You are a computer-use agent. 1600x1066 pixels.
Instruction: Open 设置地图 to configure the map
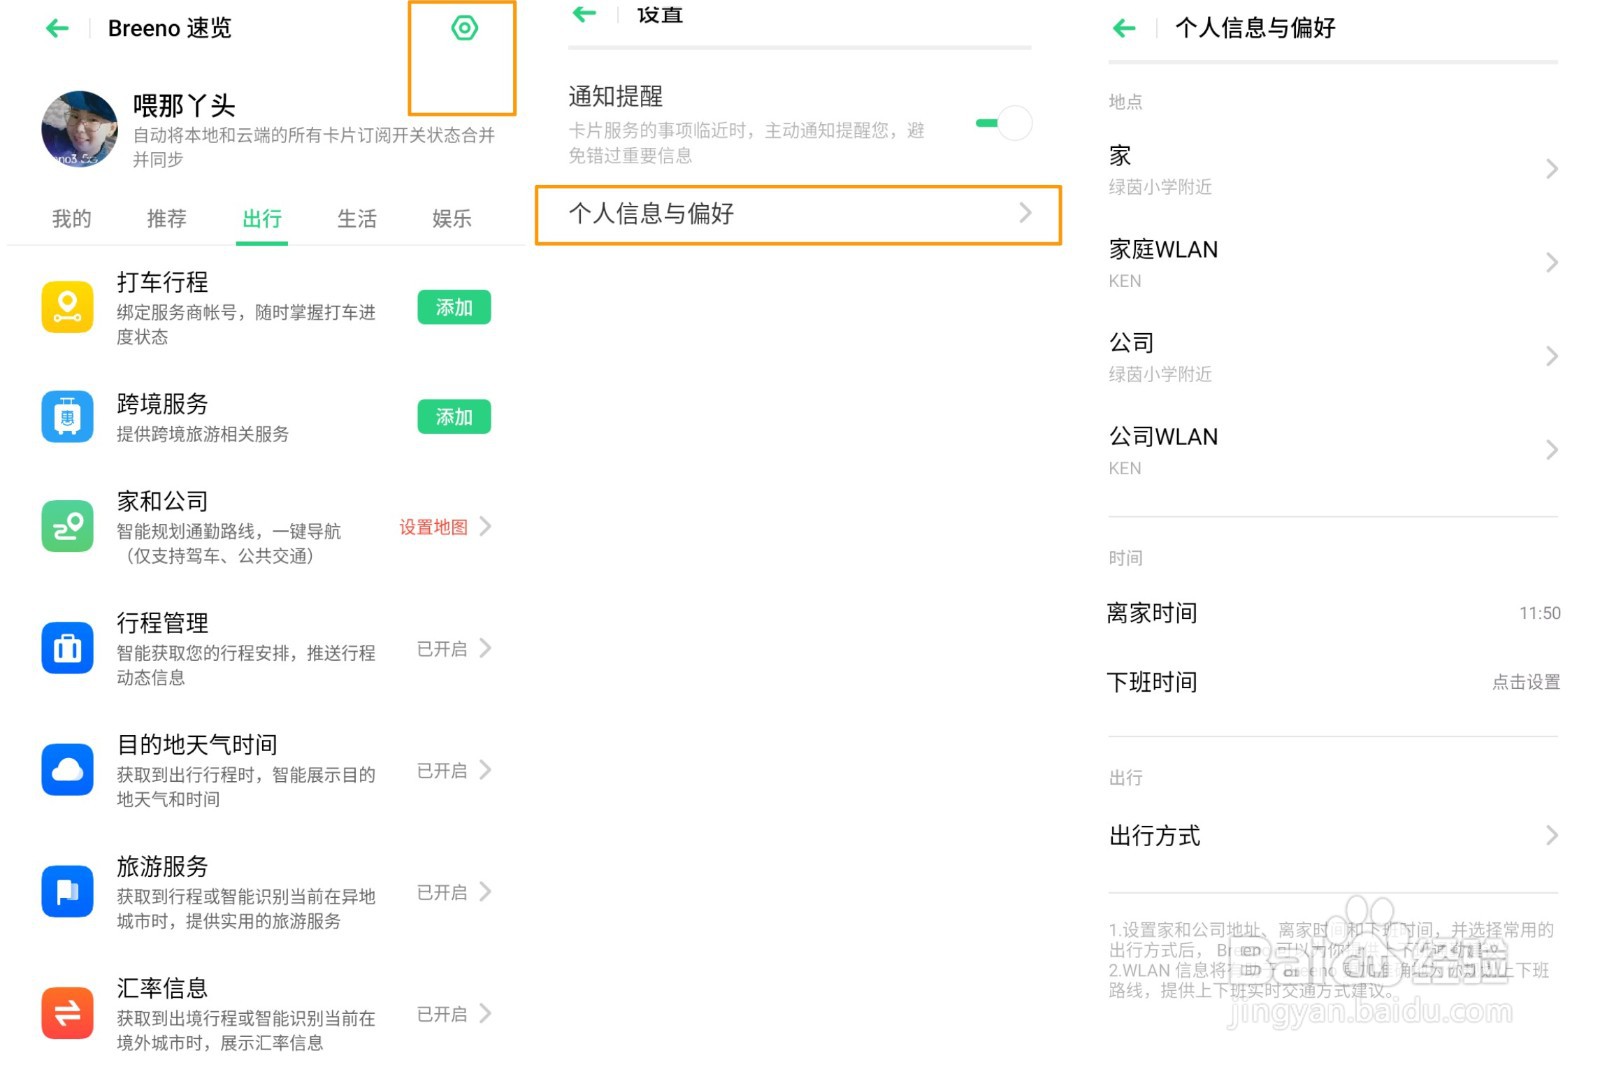pyautogui.click(x=432, y=528)
